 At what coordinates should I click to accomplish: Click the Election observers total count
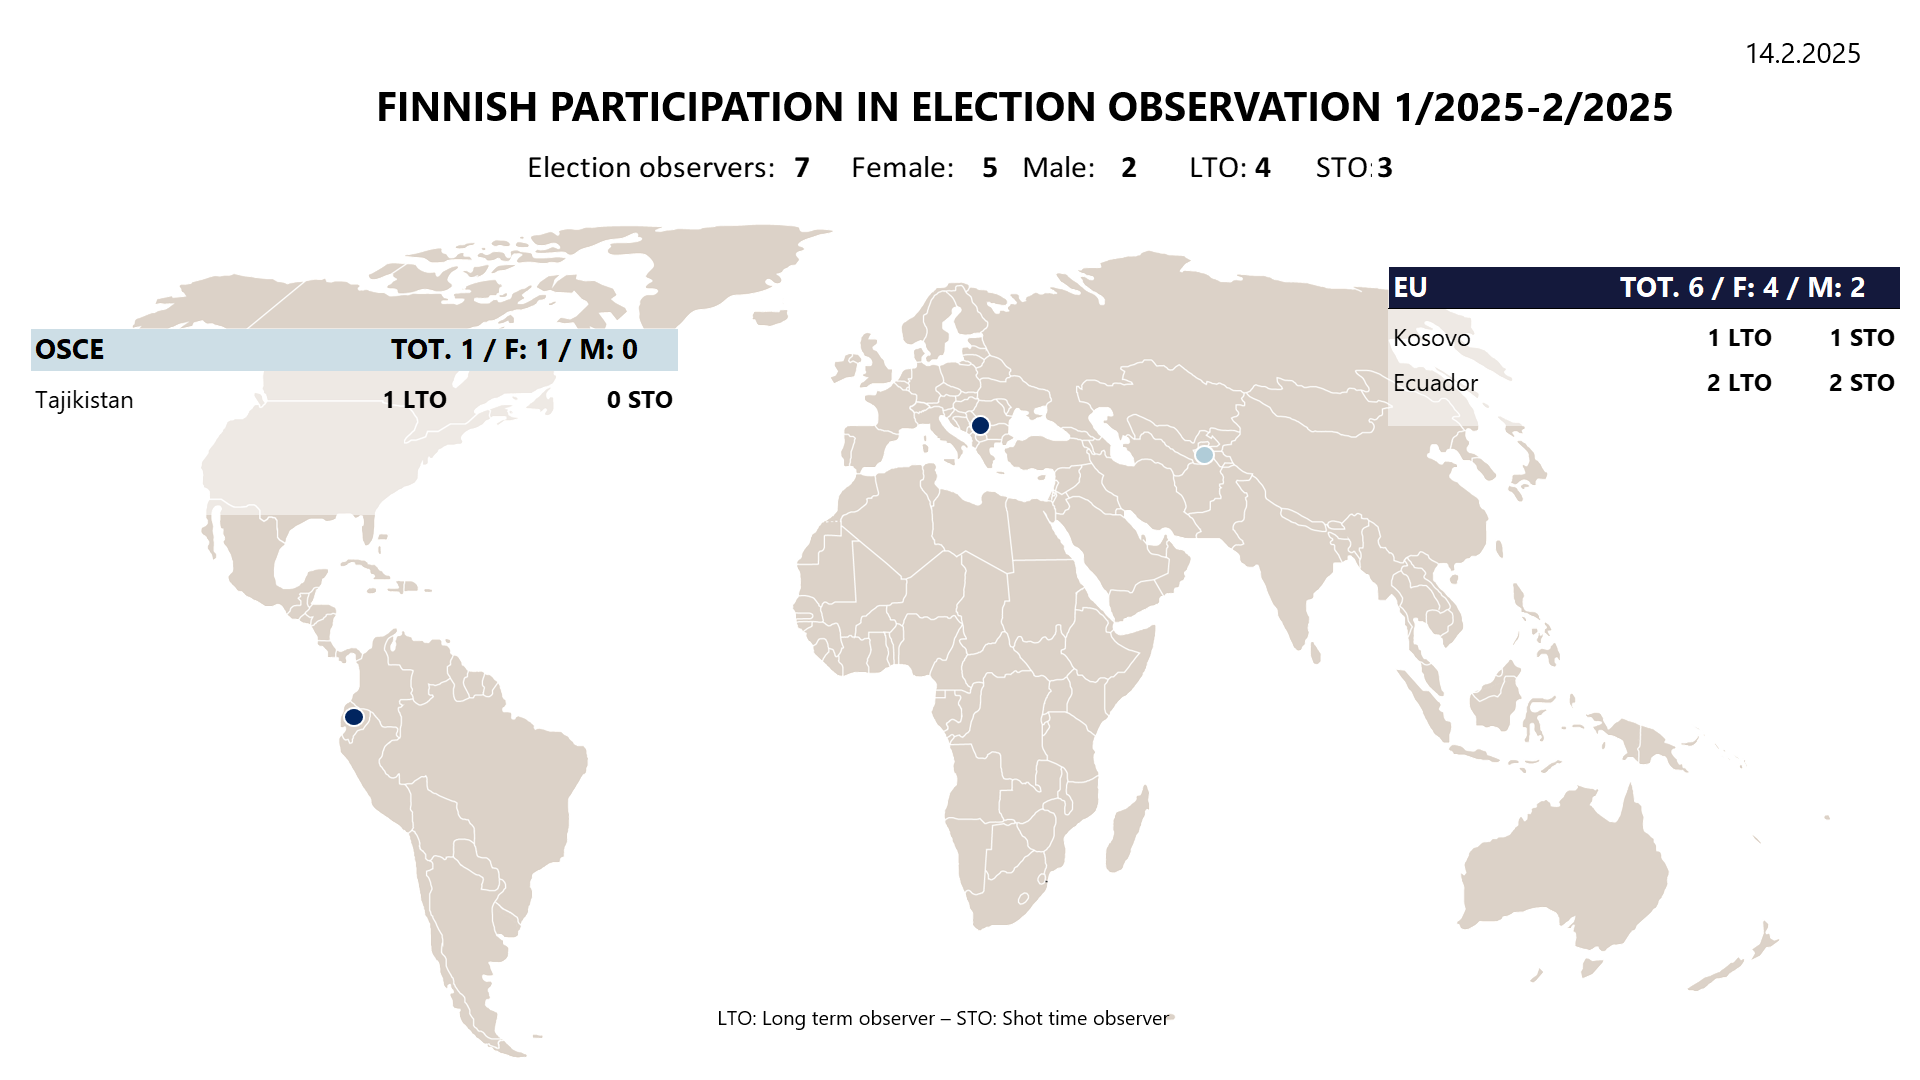click(x=802, y=167)
